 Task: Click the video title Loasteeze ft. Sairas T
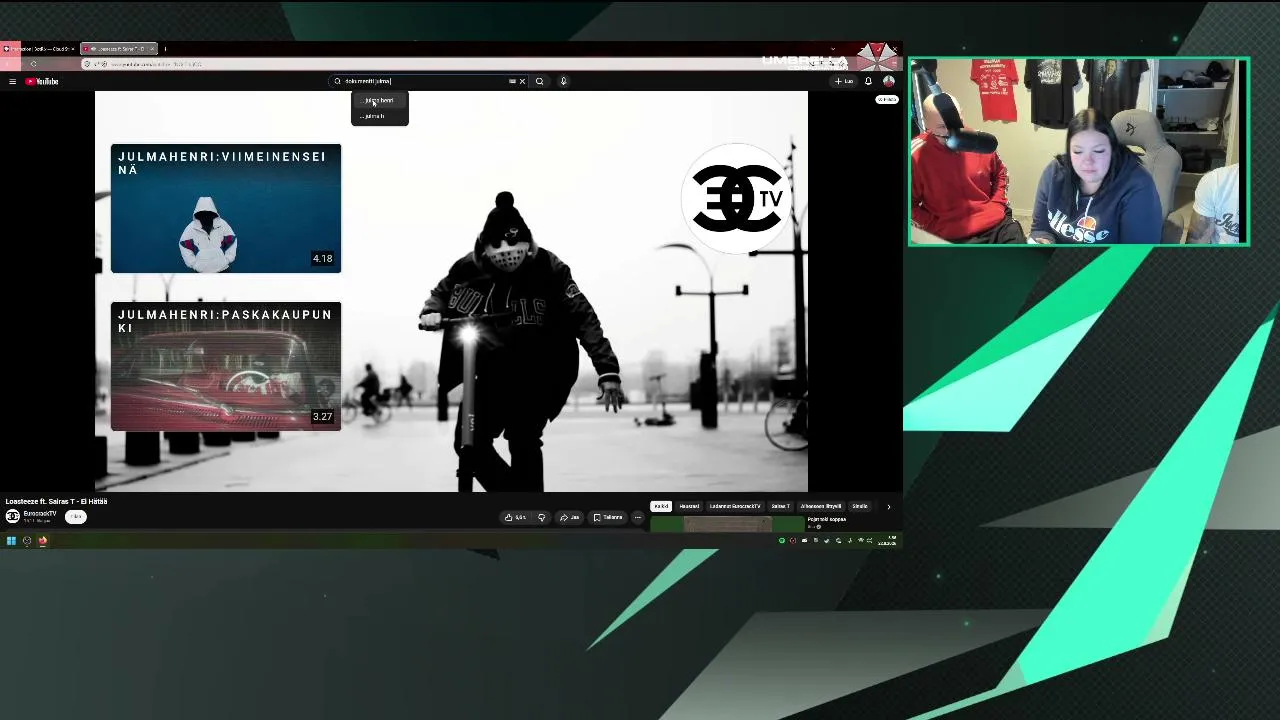click(56, 501)
